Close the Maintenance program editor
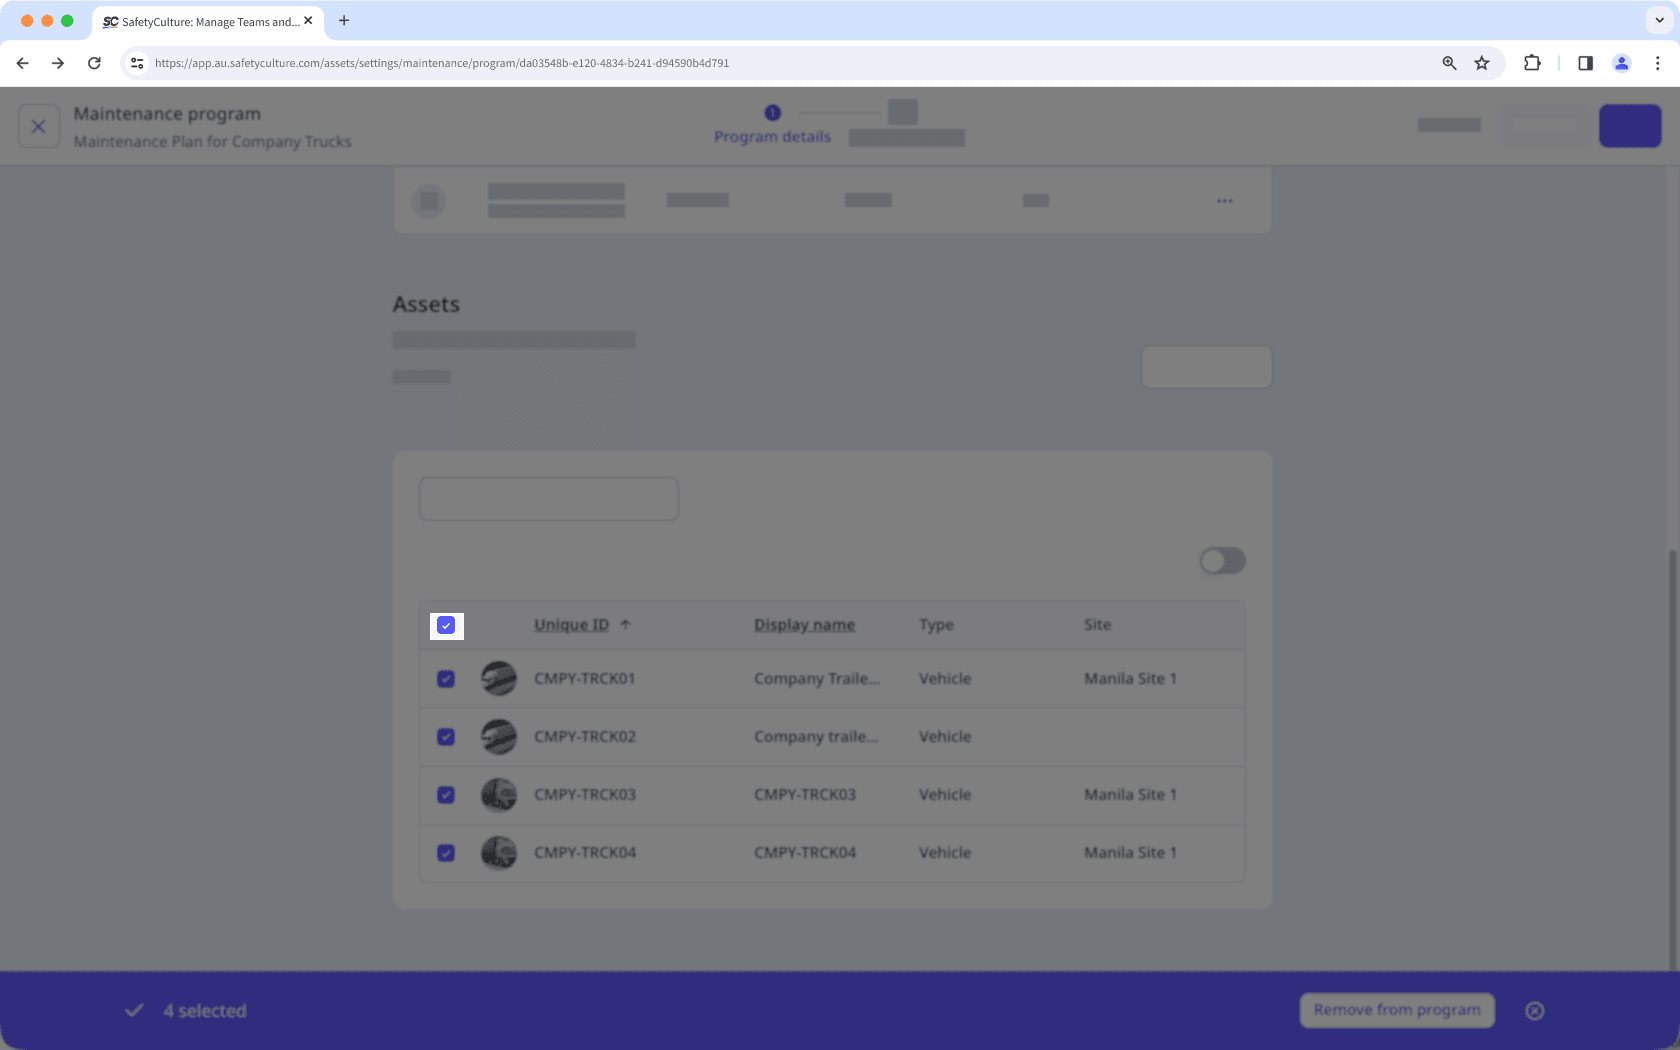1680x1050 pixels. (x=39, y=126)
